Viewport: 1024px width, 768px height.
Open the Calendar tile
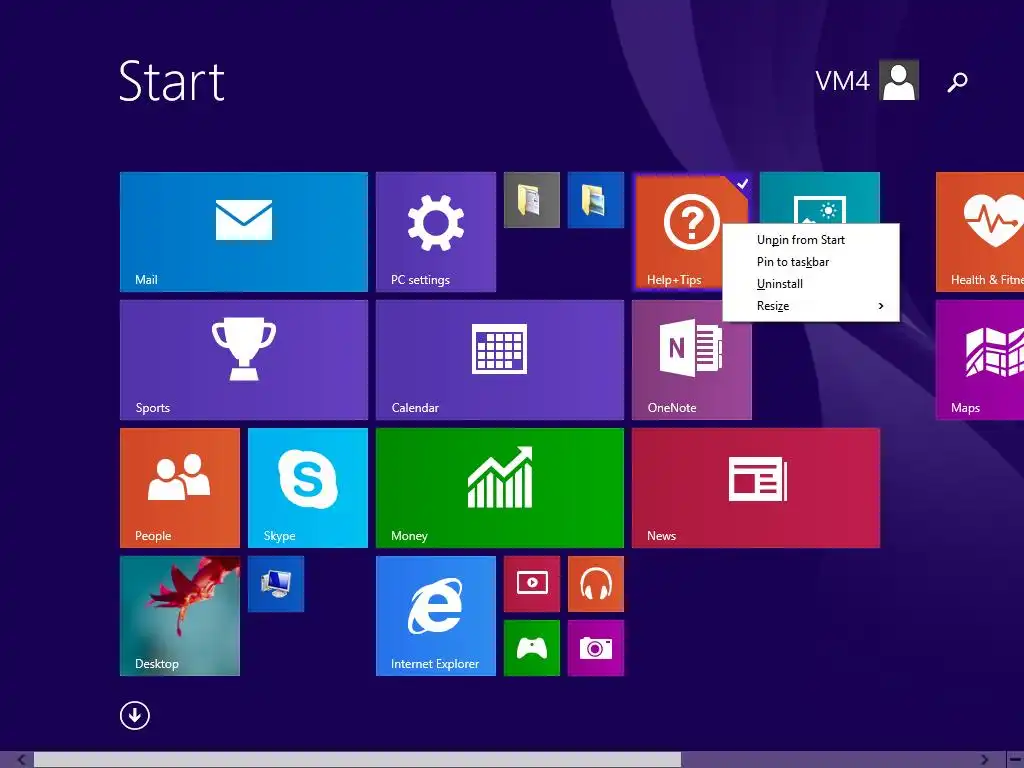coord(500,360)
